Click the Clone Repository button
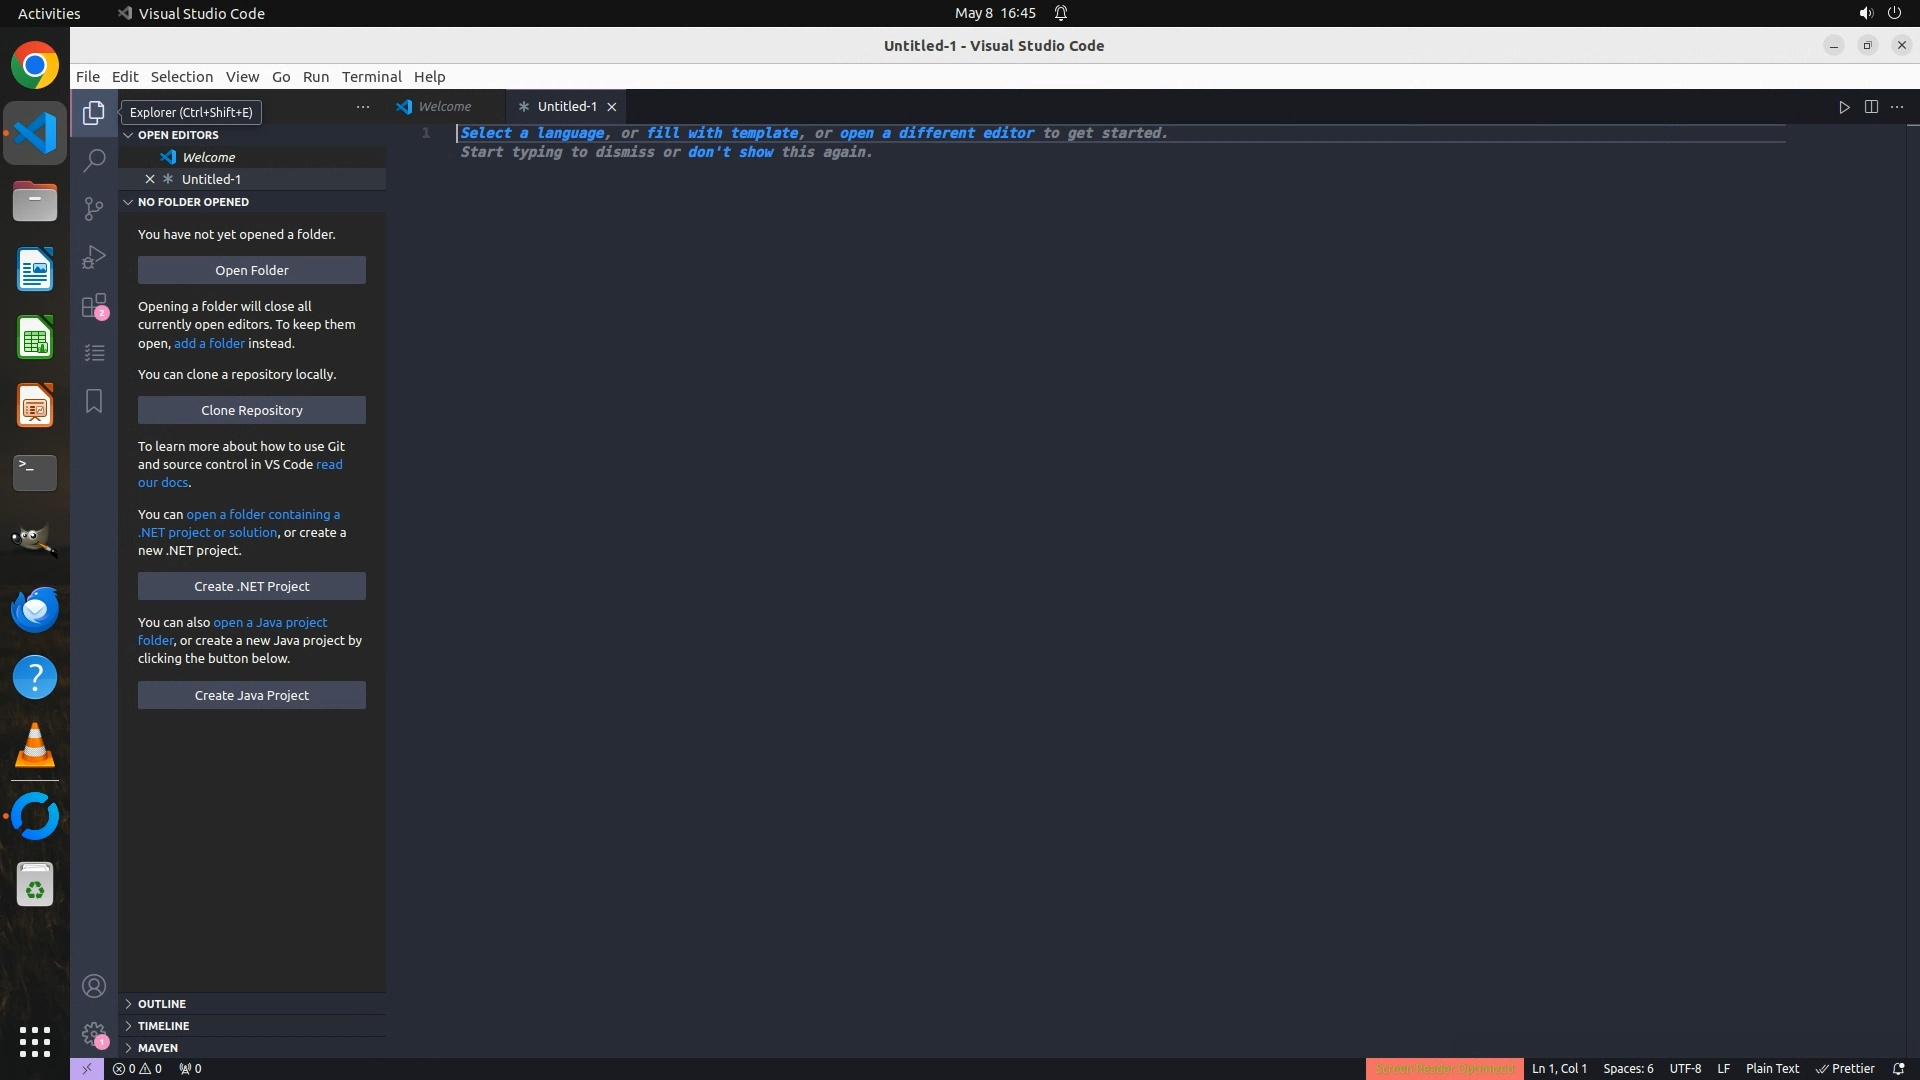This screenshot has width=1920, height=1080. 252,410
